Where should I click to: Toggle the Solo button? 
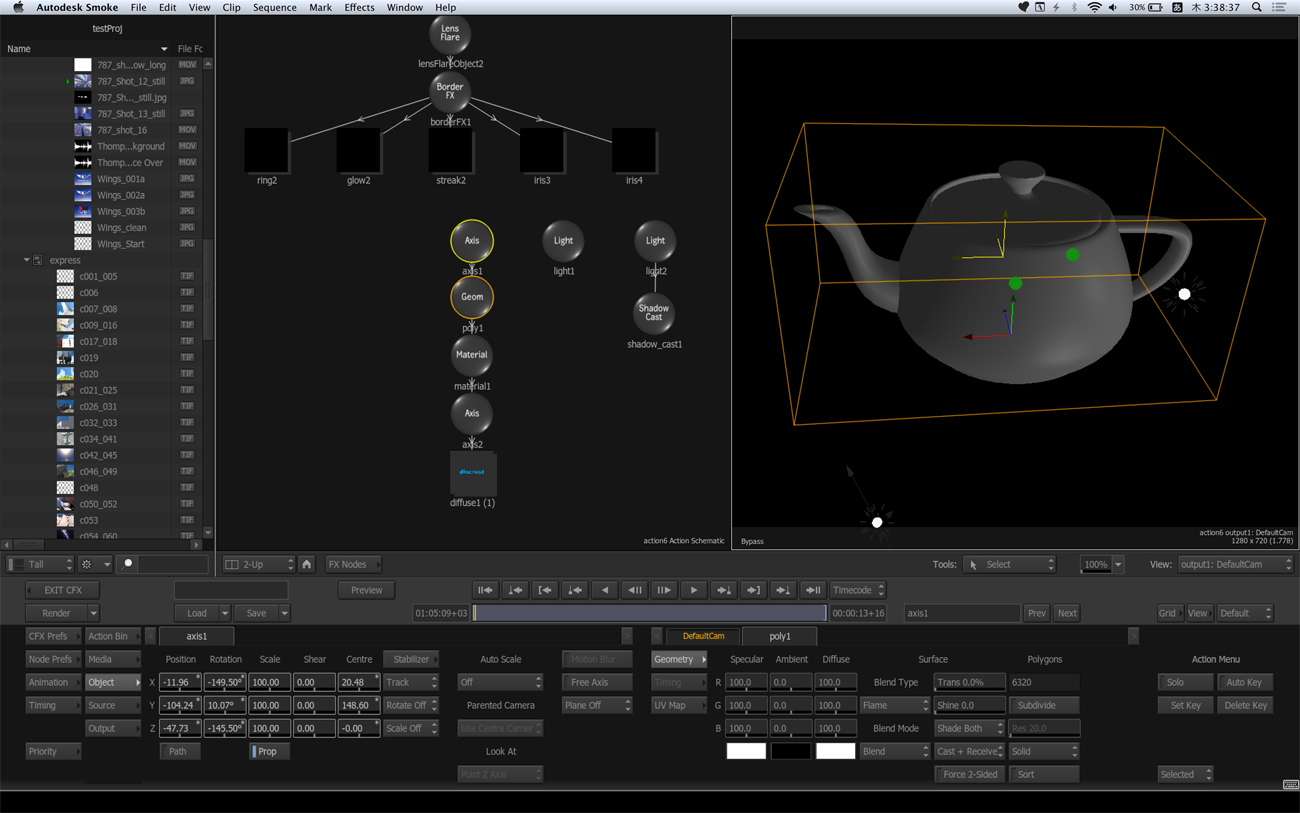(x=1184, y=682)
